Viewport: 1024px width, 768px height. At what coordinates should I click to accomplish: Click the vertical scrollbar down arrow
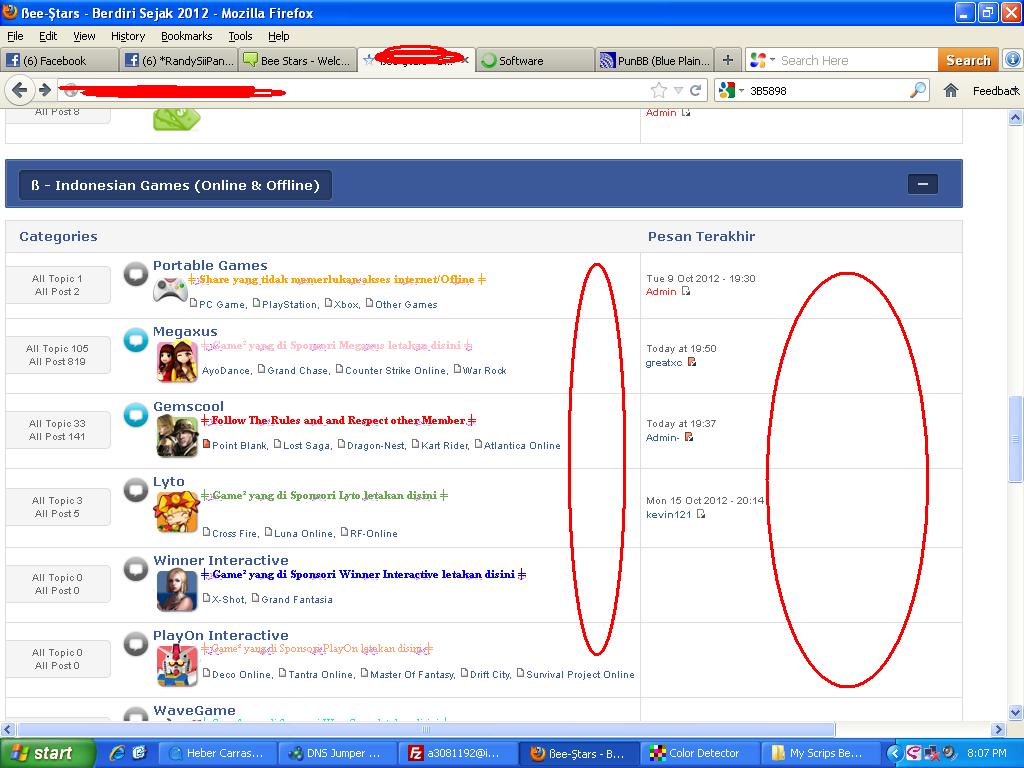coord(1016,712)
